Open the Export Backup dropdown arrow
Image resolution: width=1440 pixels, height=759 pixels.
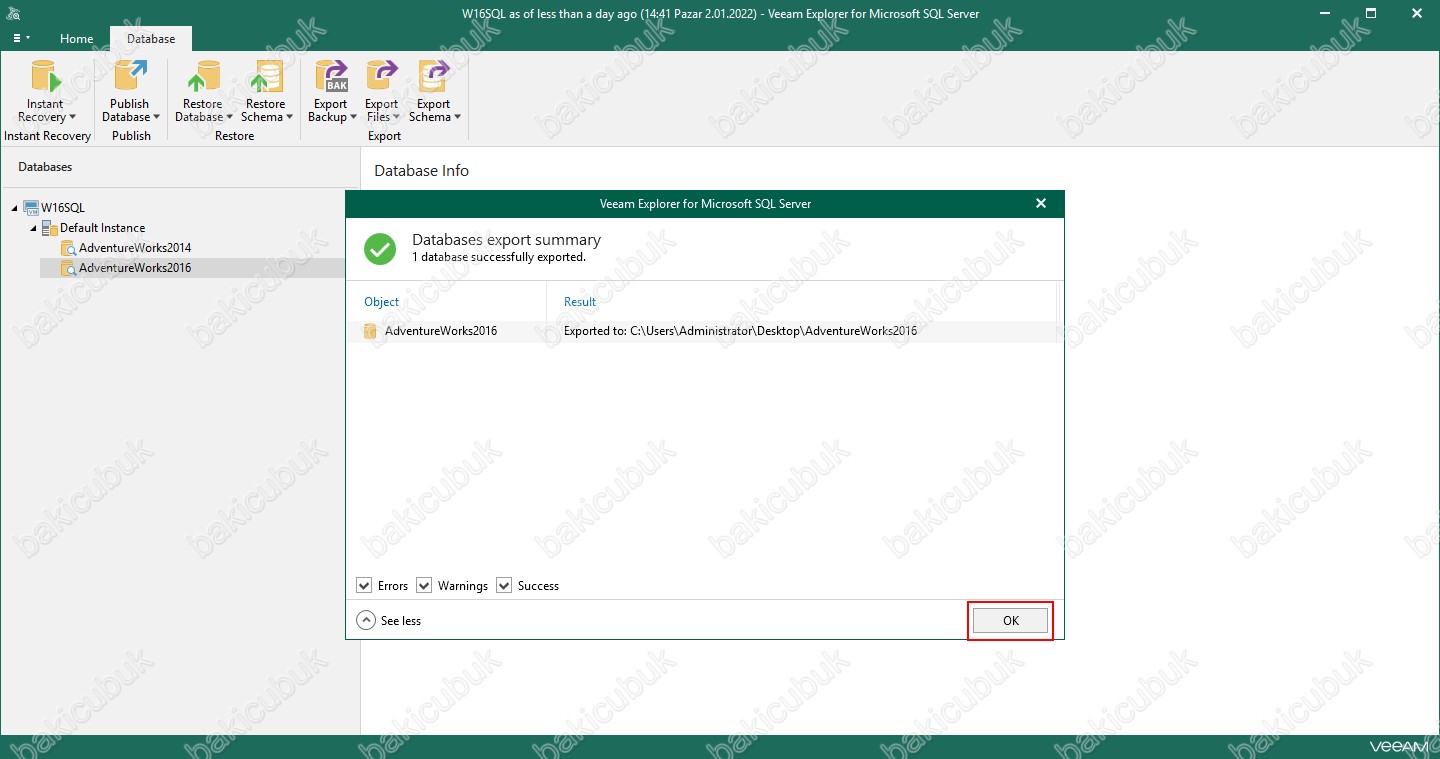click(x=353, y=118)
